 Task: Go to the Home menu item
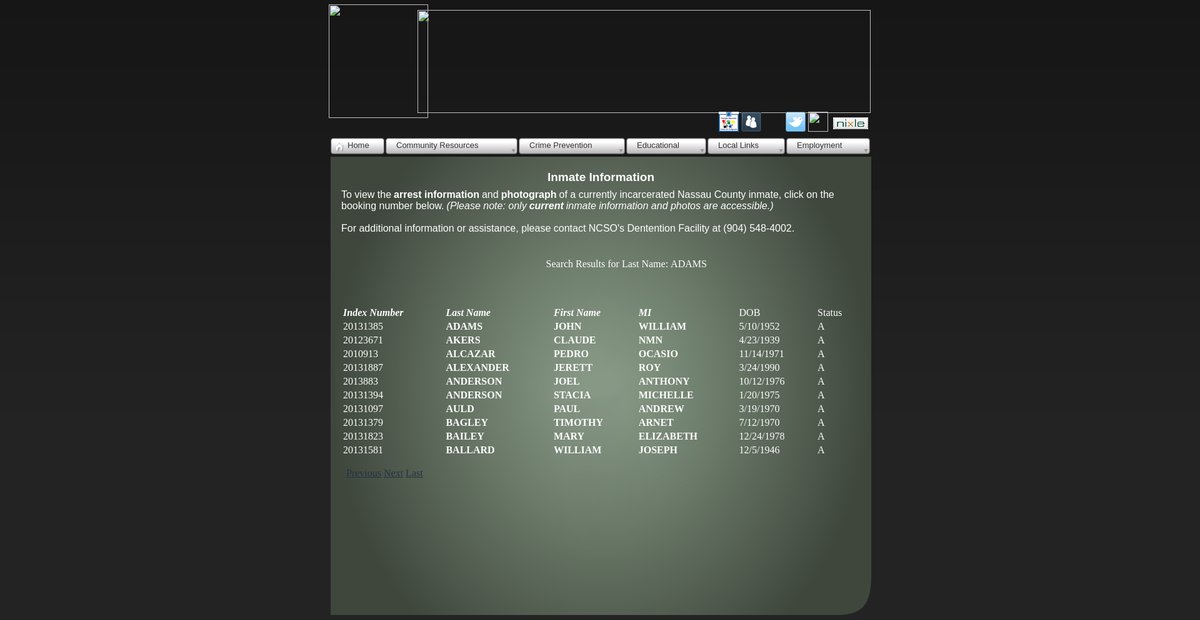coord(358,146)
